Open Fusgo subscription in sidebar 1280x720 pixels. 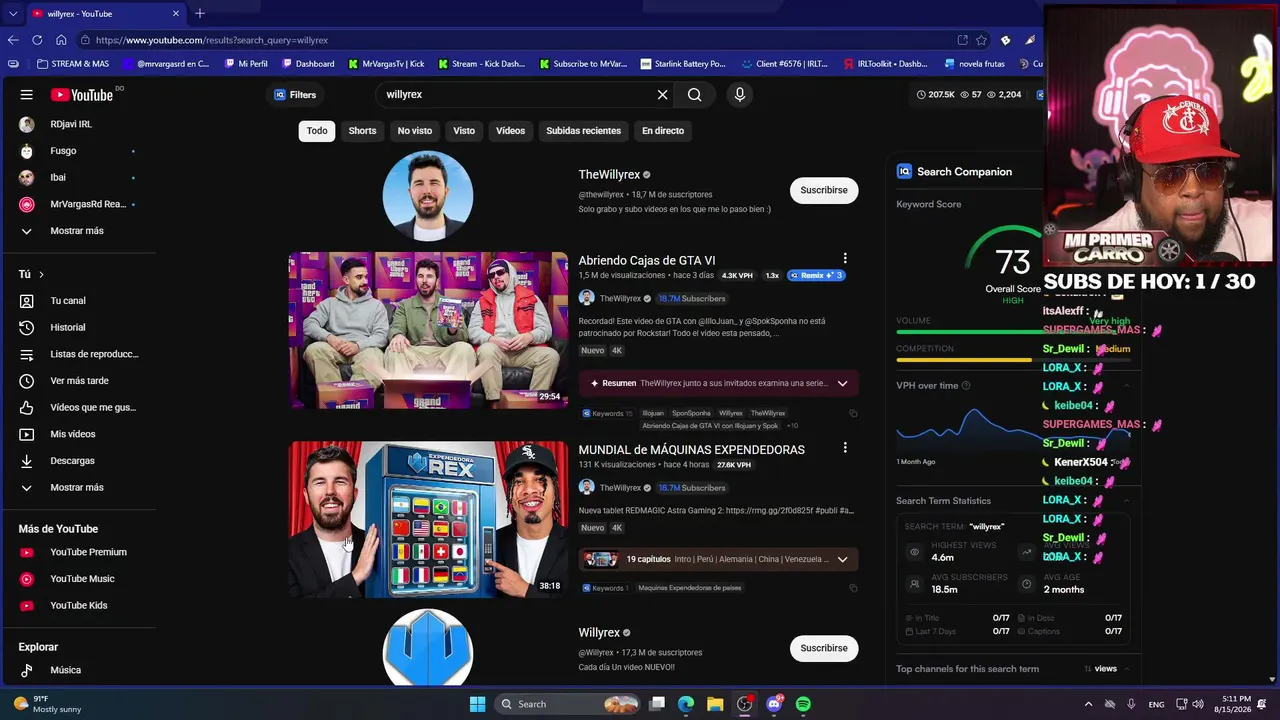(x=80, y=151)
